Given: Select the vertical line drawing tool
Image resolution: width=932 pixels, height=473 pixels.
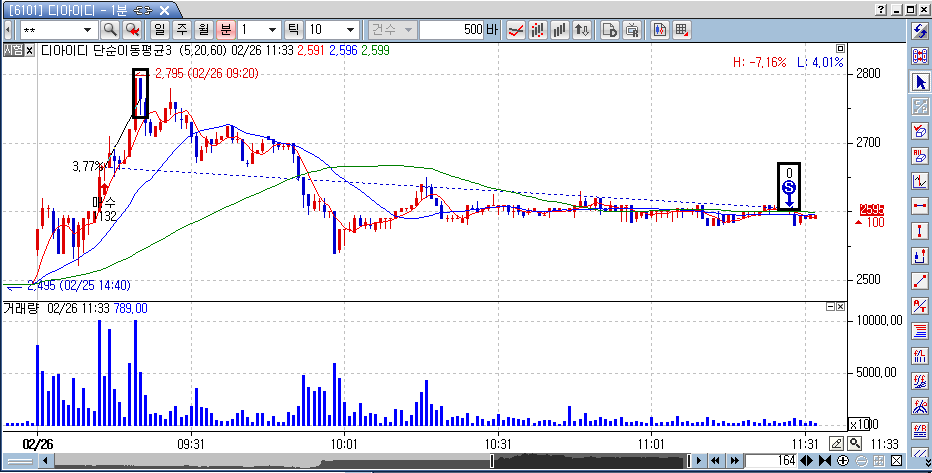Looking at the screenshot, I should click(x=920, y=231).
